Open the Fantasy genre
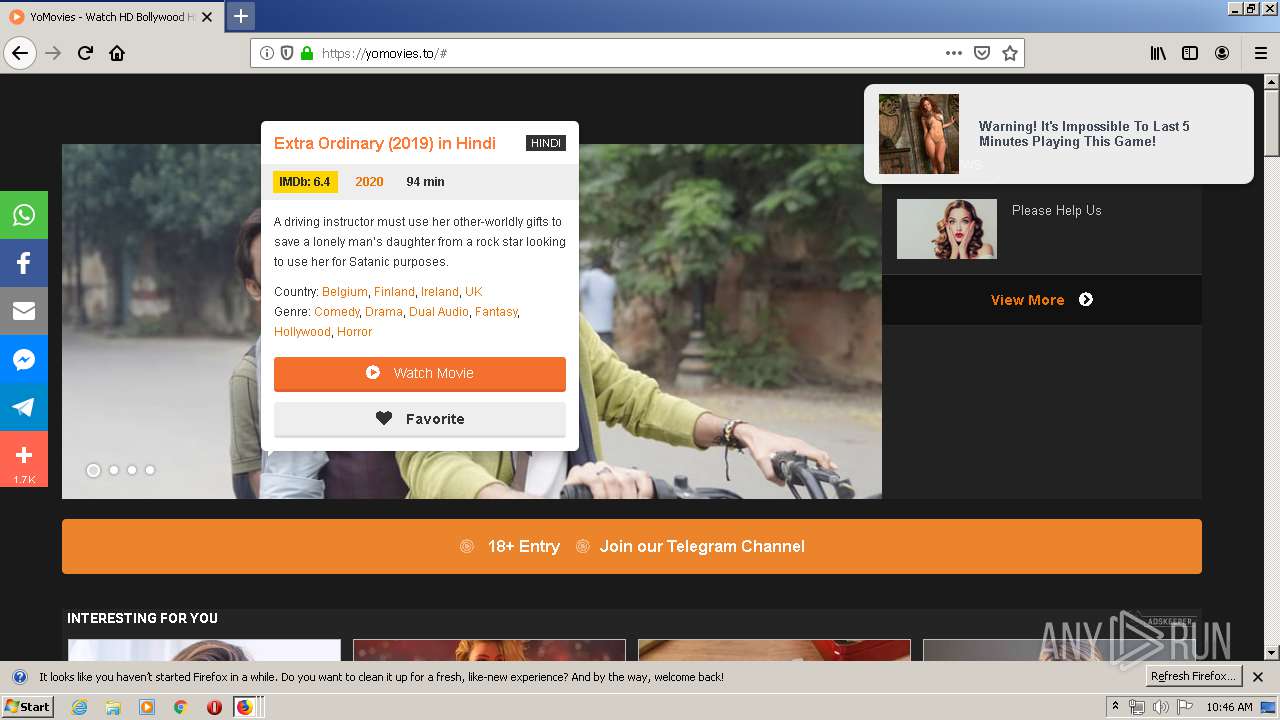This screenshot has width=1280, height=720. pos(496,312)
